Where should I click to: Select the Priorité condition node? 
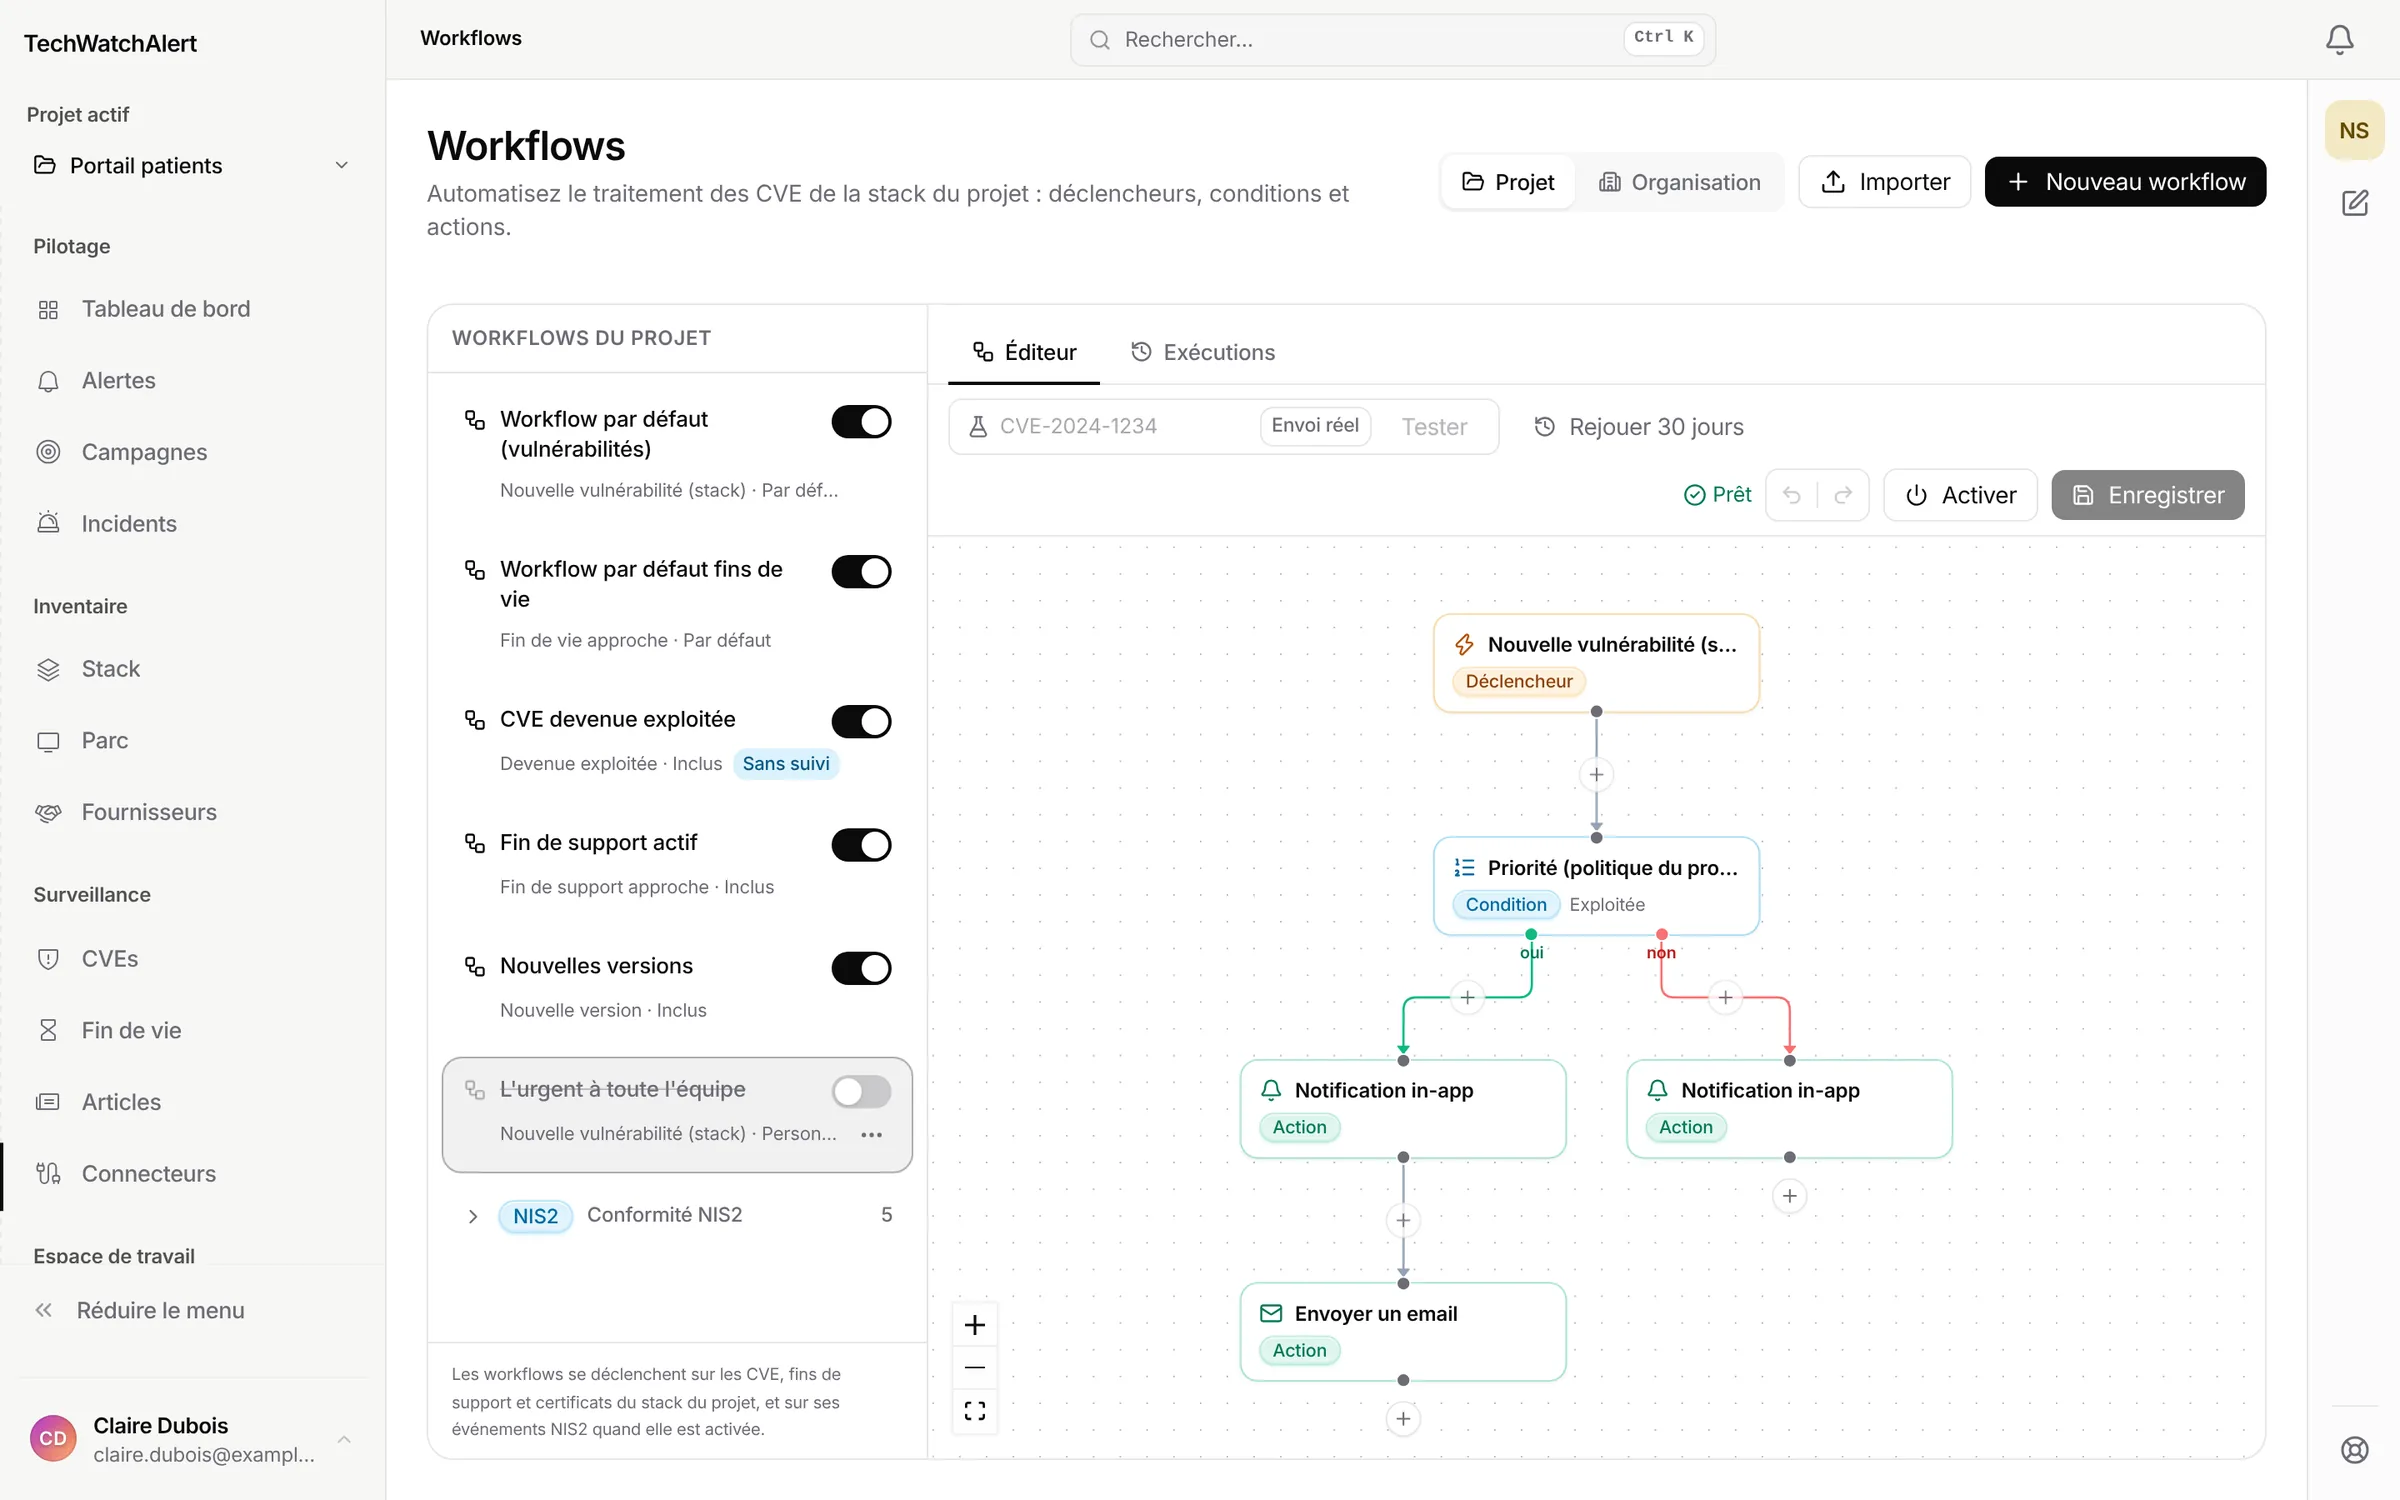point(1597,886)
